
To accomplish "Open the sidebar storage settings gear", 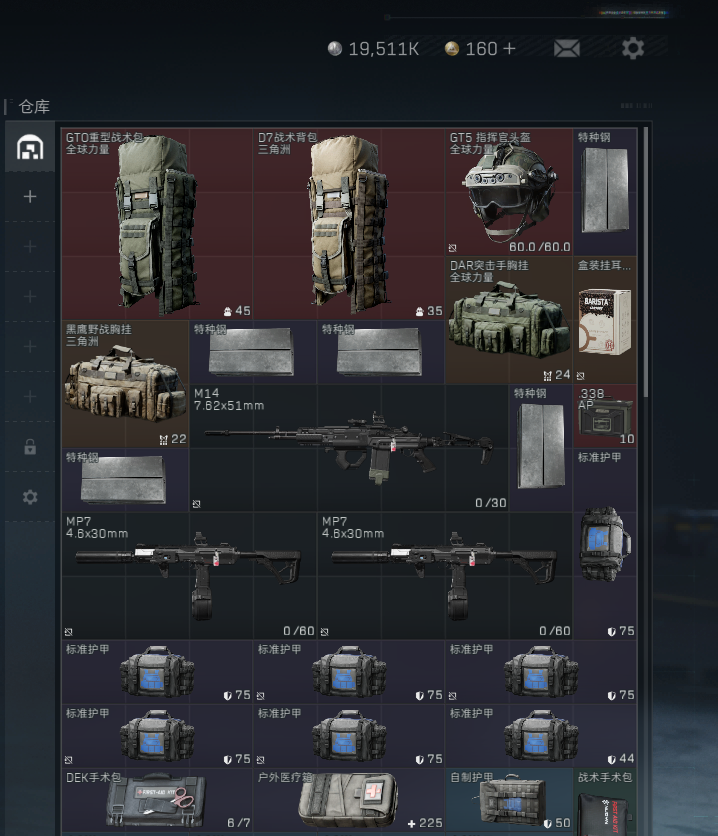I will pos(30,497).
